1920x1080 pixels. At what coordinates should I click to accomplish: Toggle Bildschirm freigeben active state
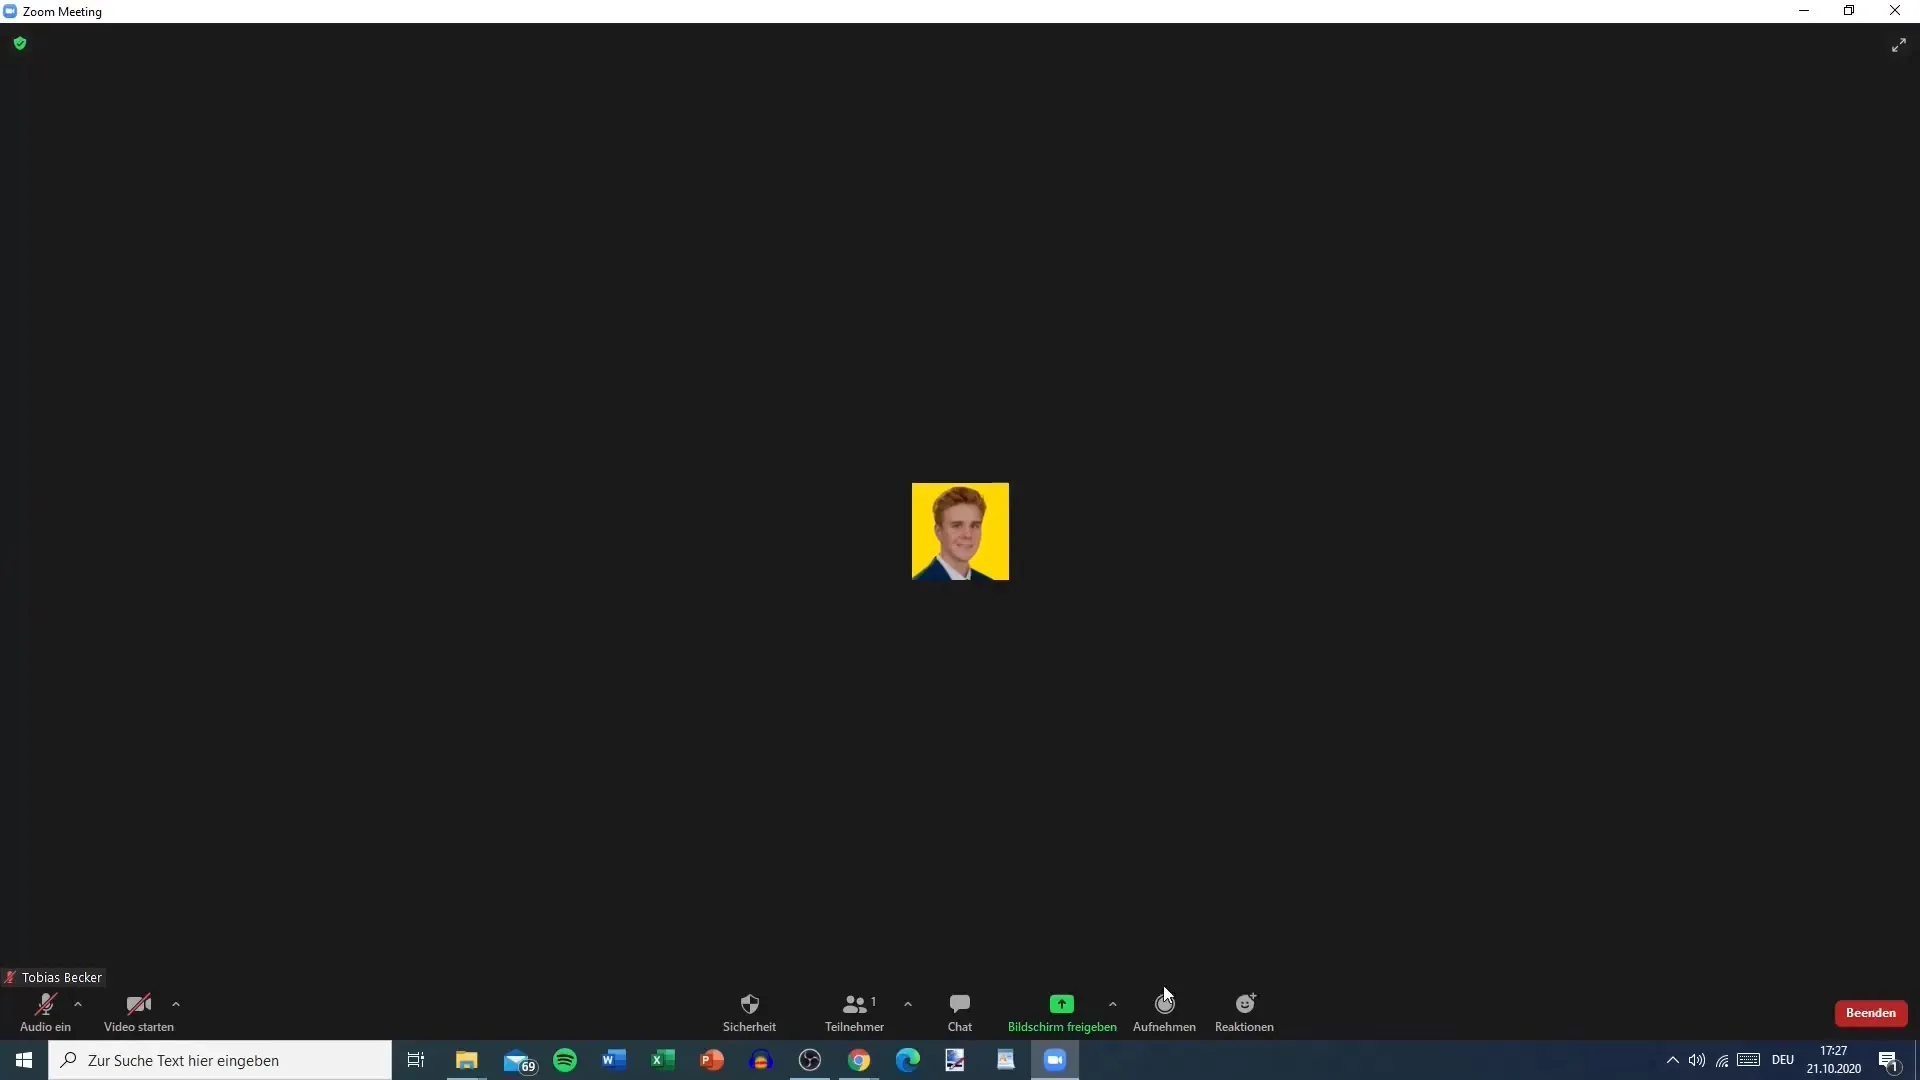[1062, 1011]
